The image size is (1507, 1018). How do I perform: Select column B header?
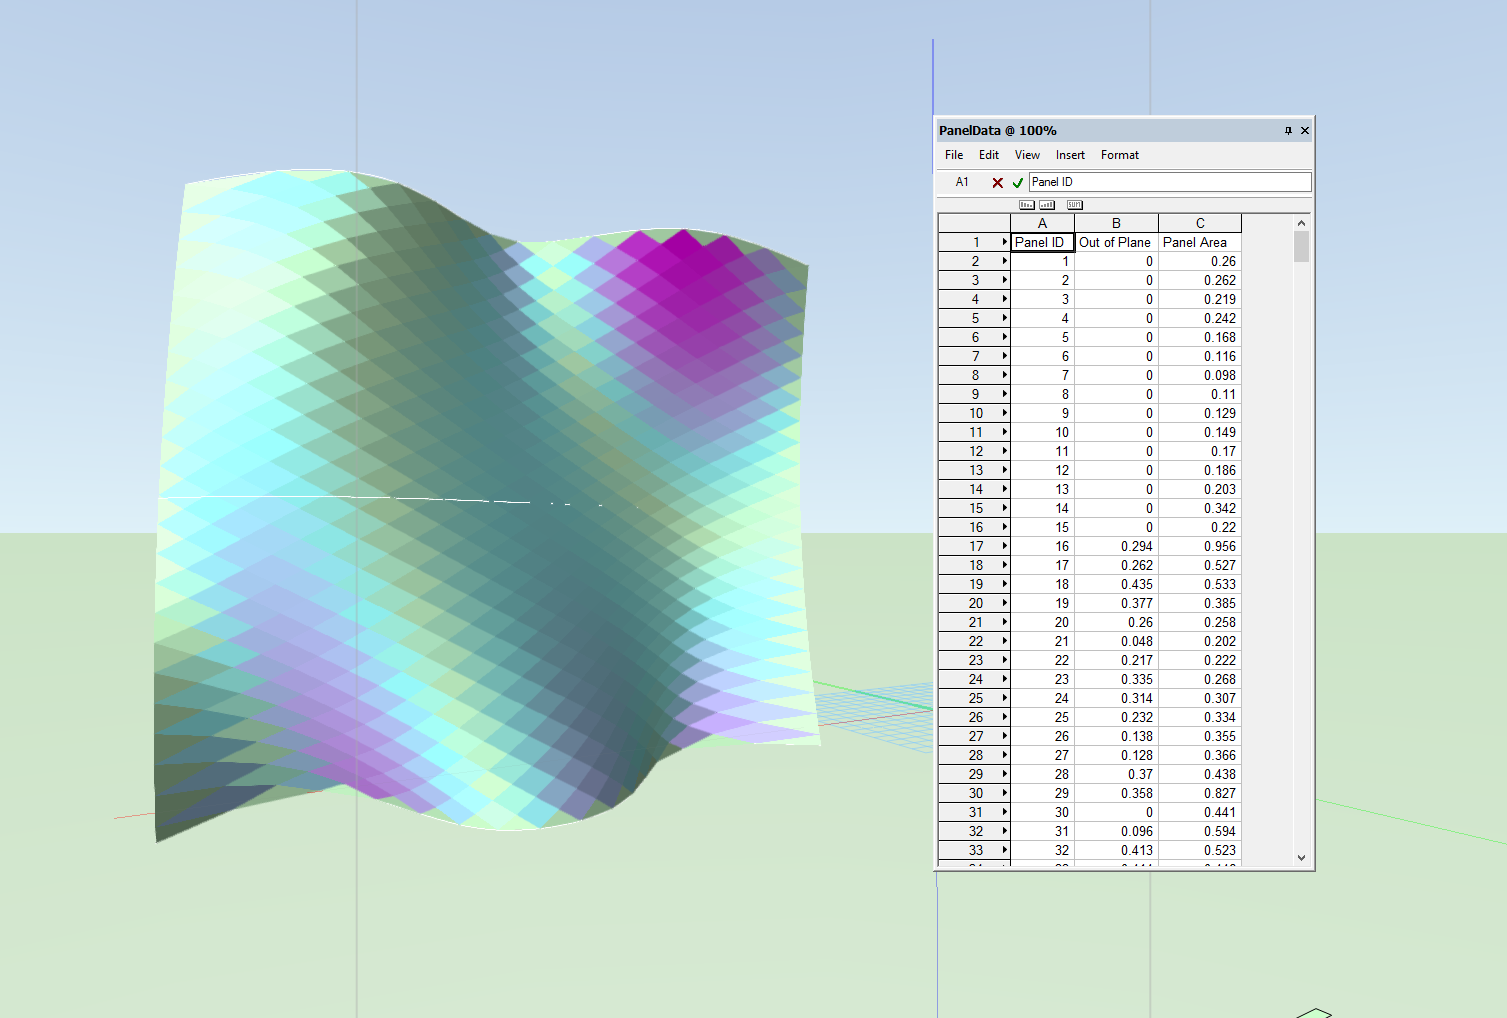click(1116, 223)
